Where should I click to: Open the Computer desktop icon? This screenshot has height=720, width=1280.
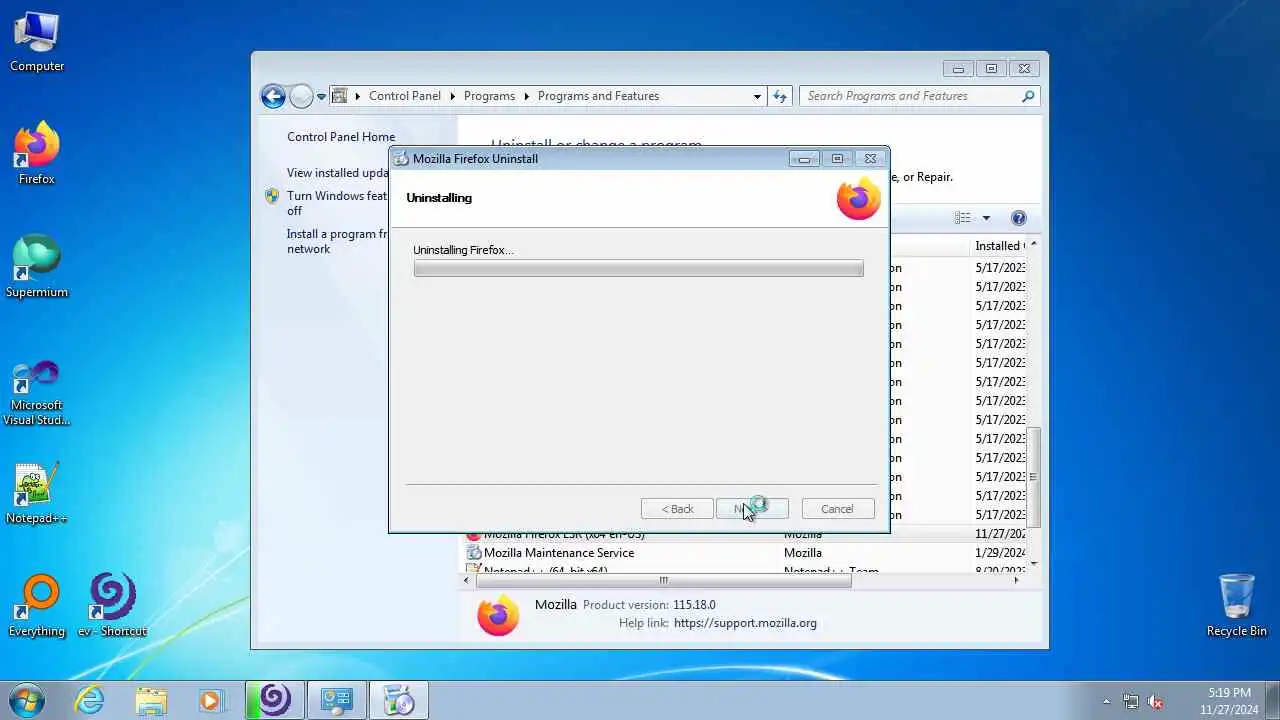(37, 42)
